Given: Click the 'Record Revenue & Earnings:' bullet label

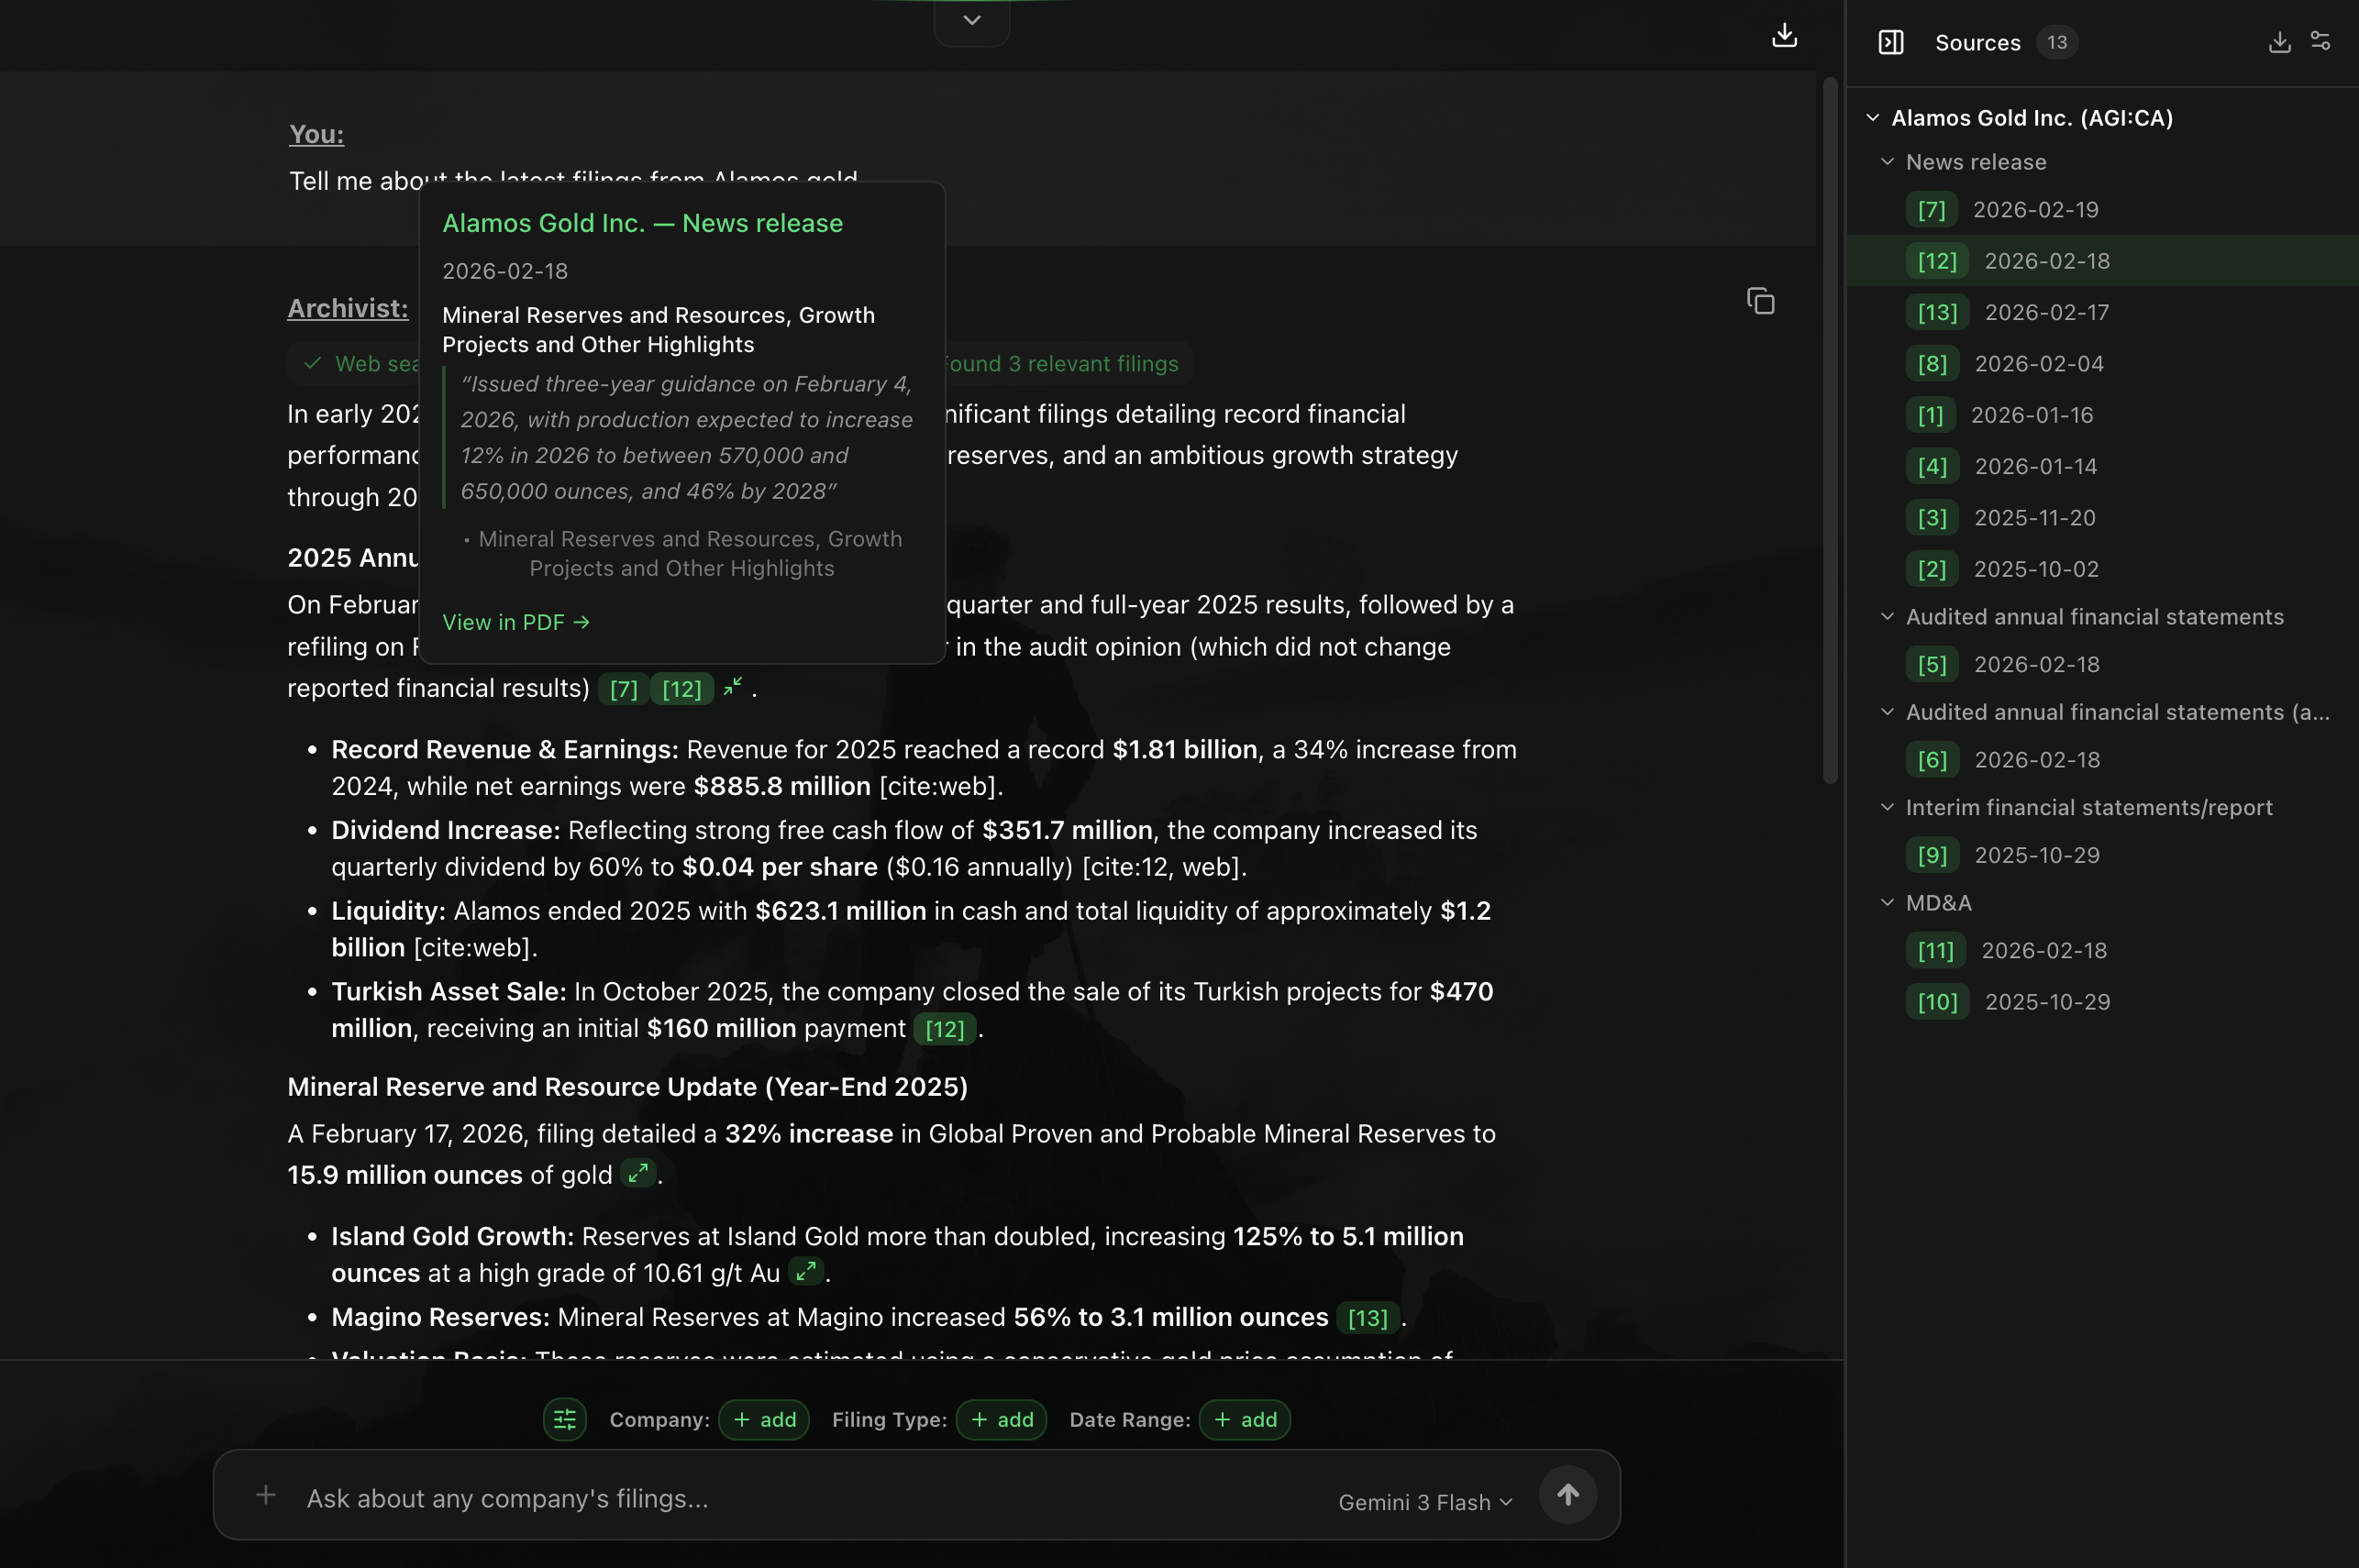Looking at the screenshot, I should tap(505, 750).
